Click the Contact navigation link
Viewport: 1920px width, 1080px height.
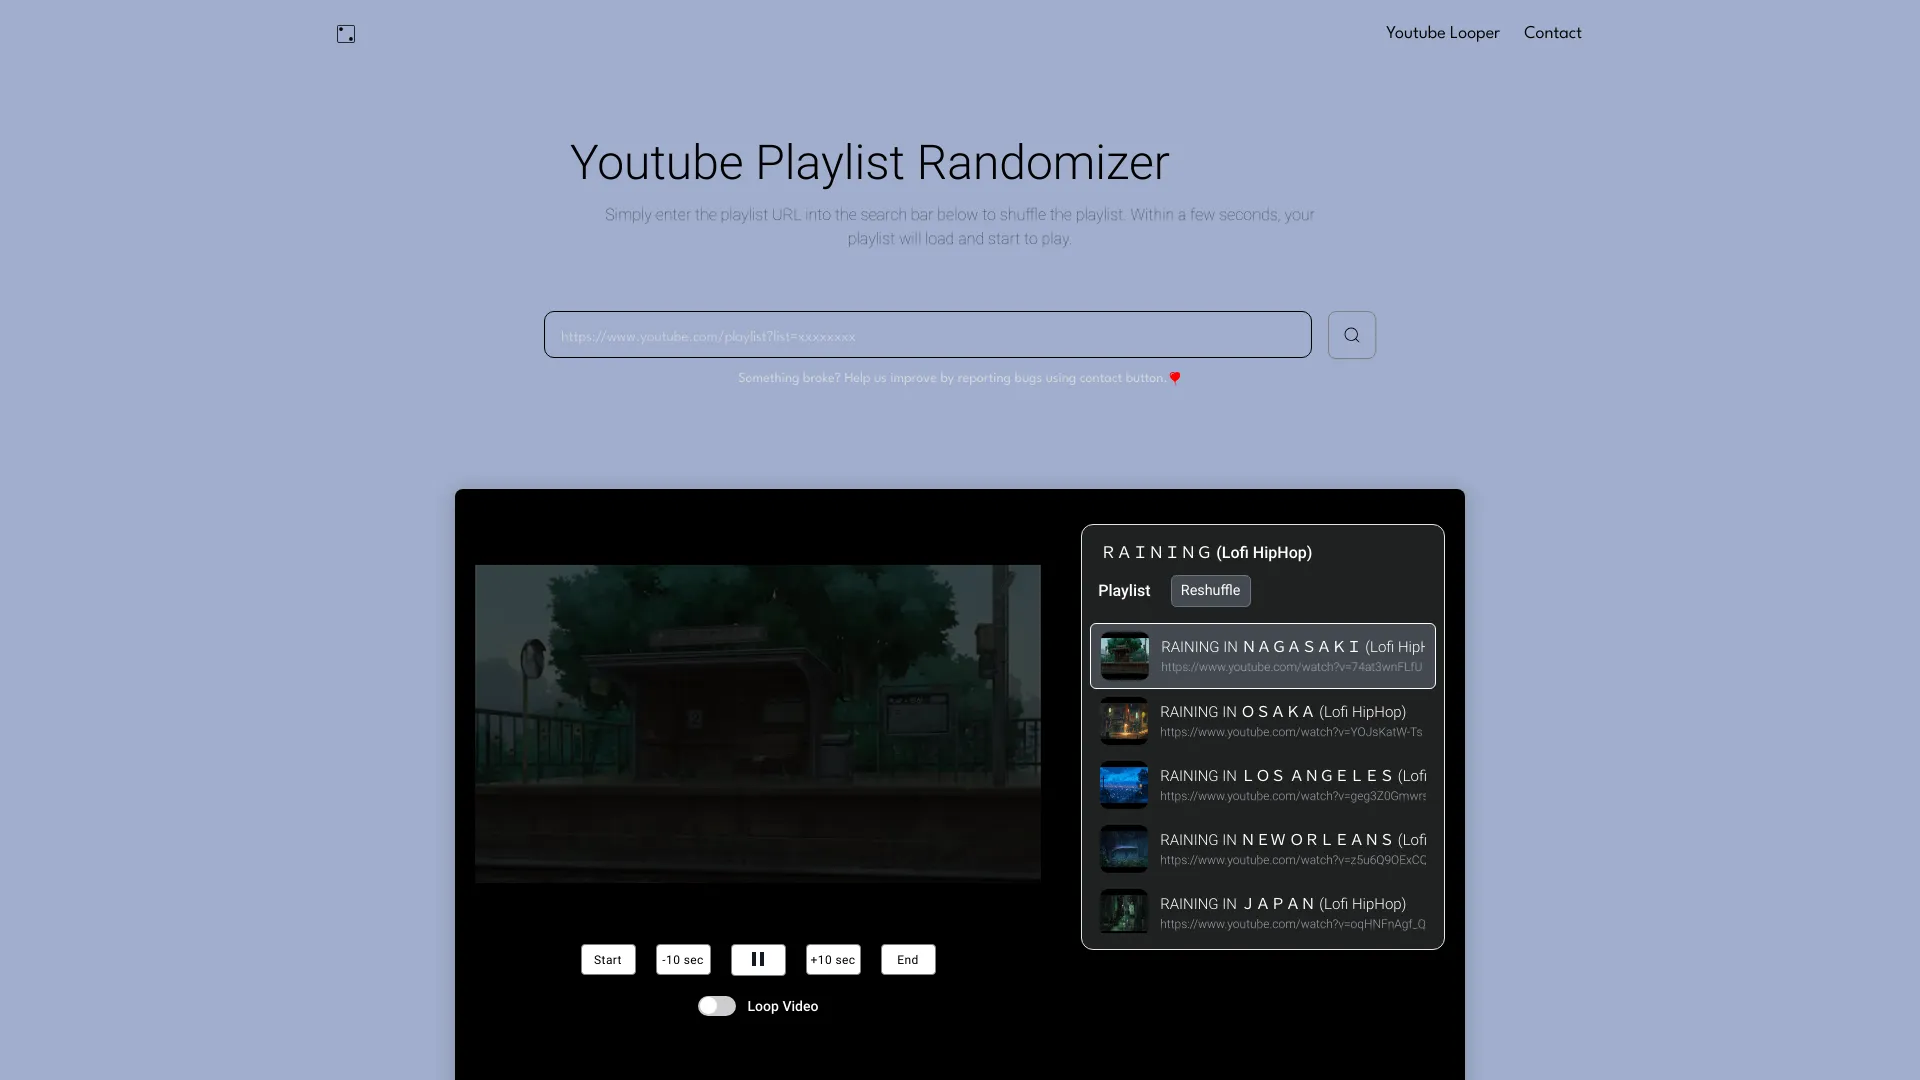tap(1552, 33)
